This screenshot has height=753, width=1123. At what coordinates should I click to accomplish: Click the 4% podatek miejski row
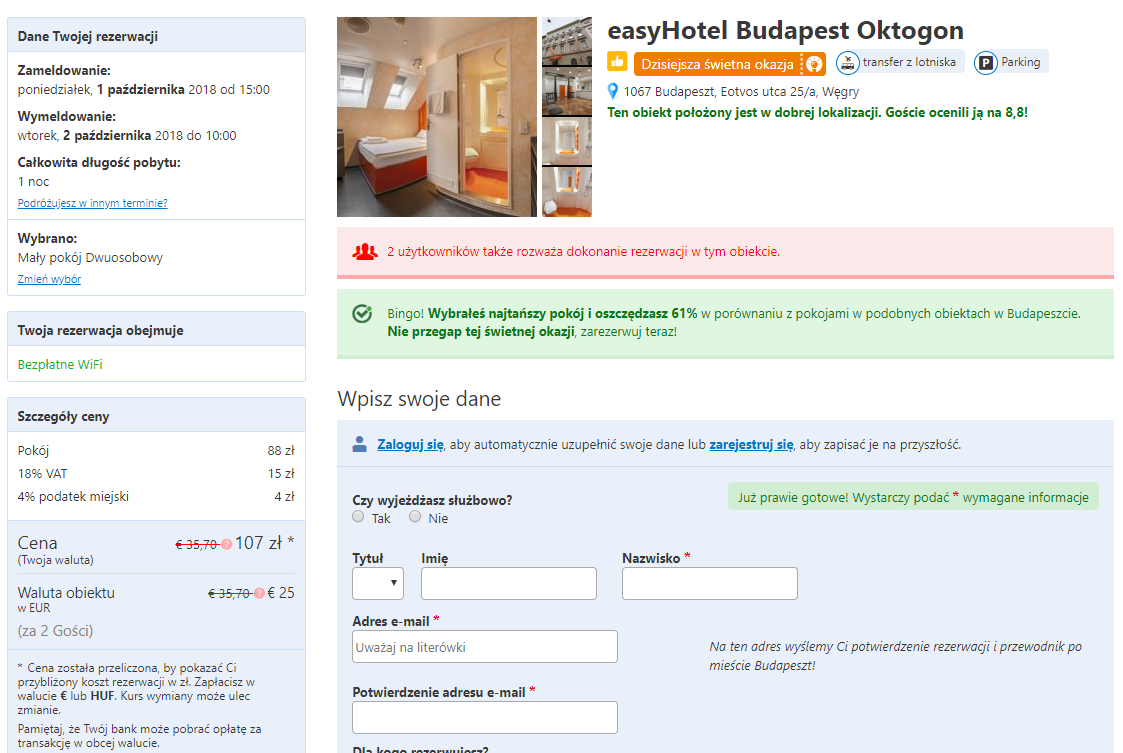point(156,497)
